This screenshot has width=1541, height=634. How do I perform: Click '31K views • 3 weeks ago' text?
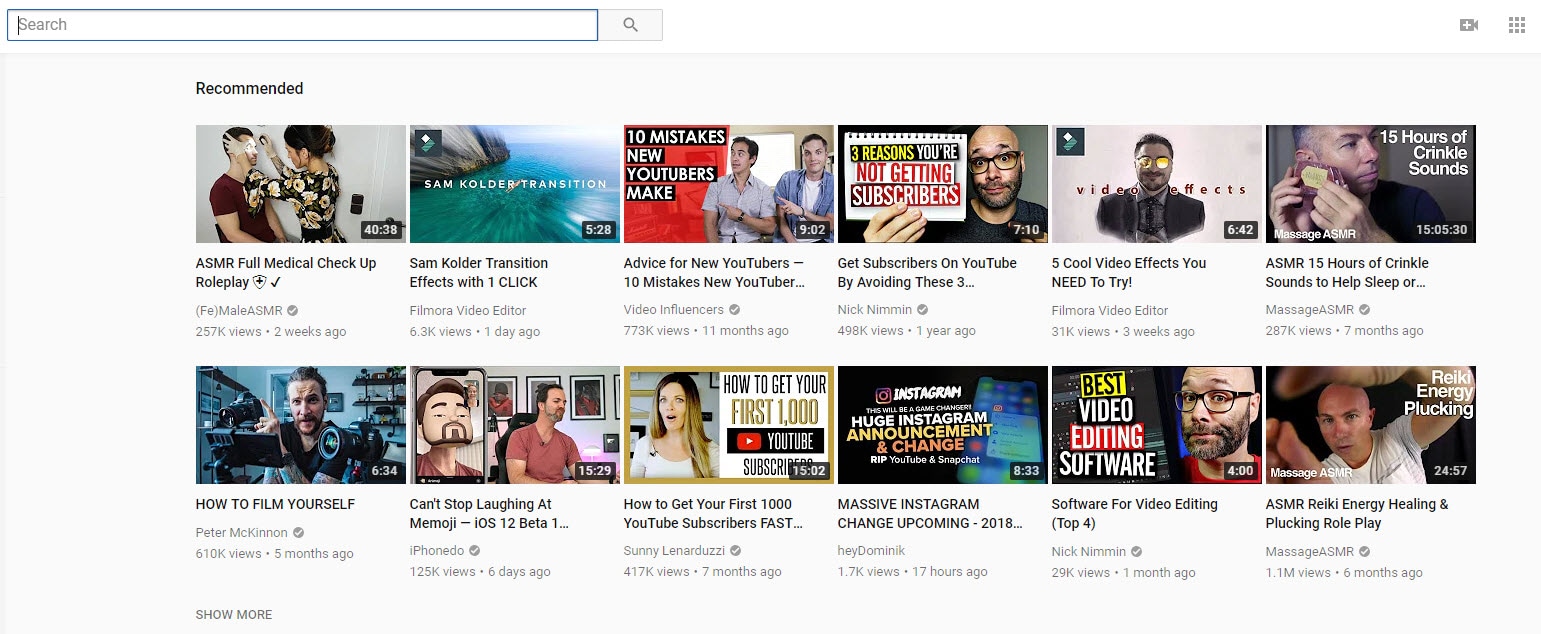1123,331
